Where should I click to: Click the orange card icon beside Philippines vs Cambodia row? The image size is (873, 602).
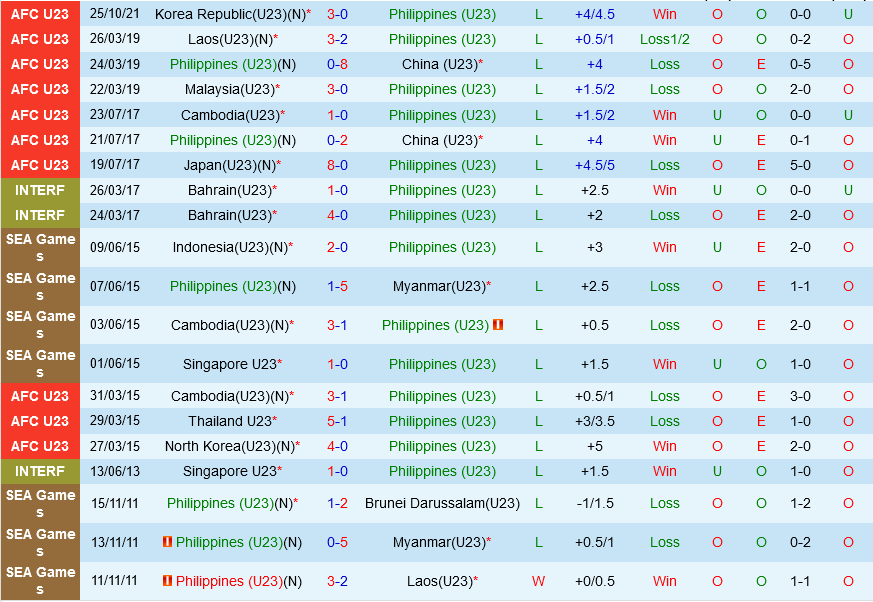[497, 325]
